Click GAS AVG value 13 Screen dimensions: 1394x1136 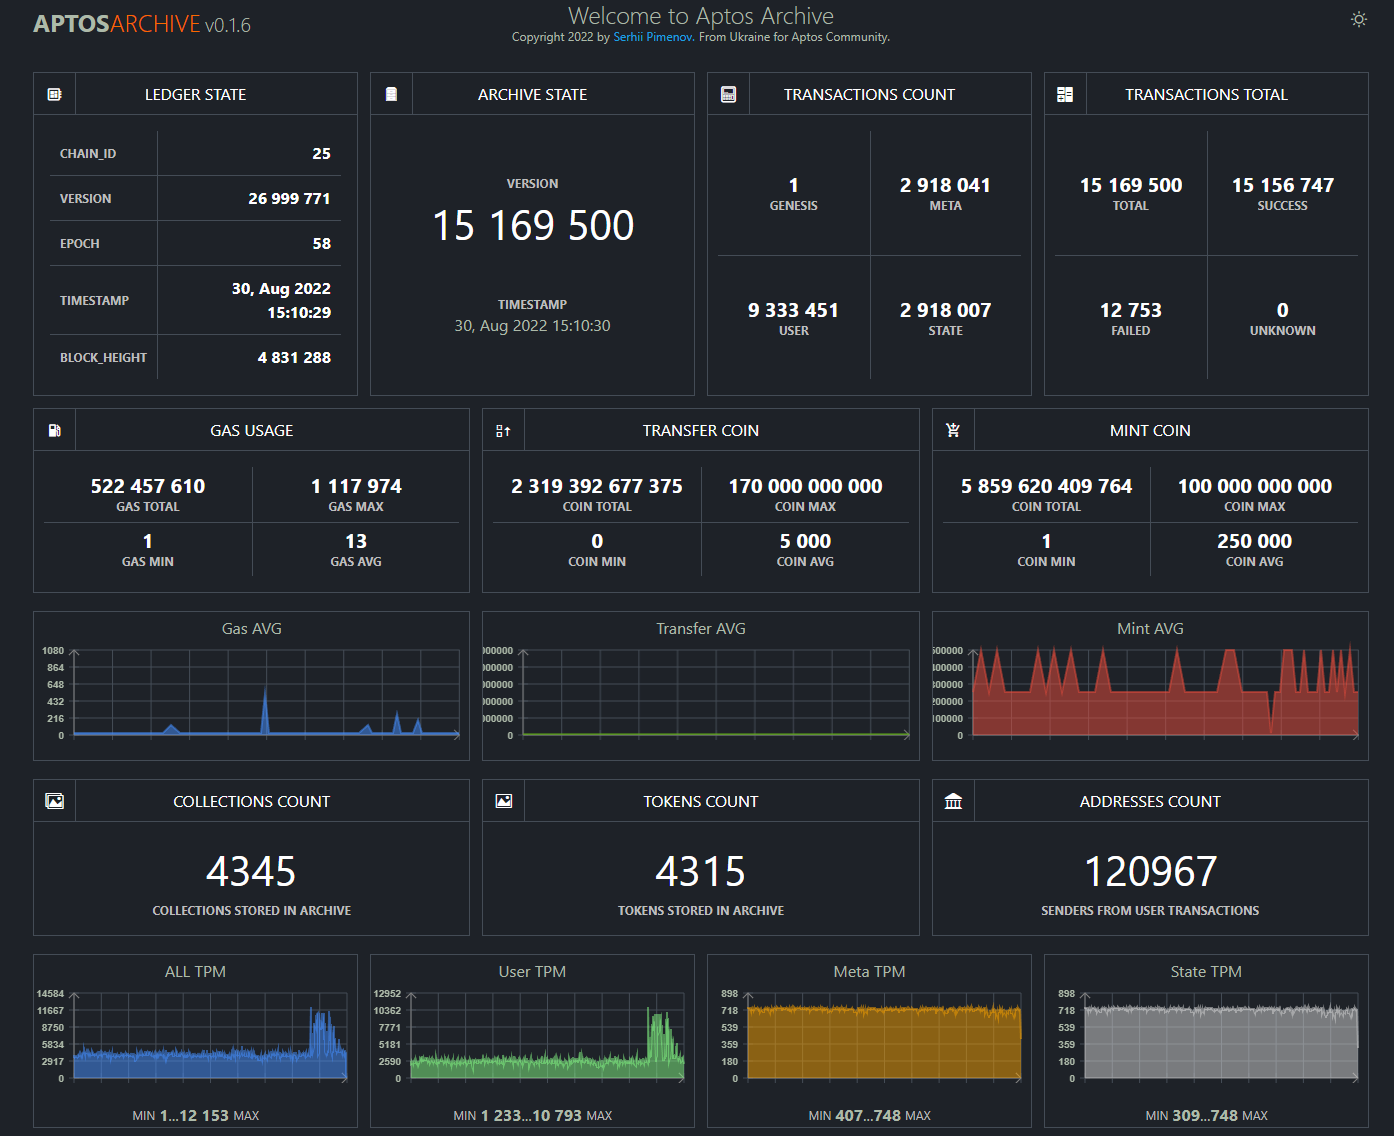tap(356, 541)
